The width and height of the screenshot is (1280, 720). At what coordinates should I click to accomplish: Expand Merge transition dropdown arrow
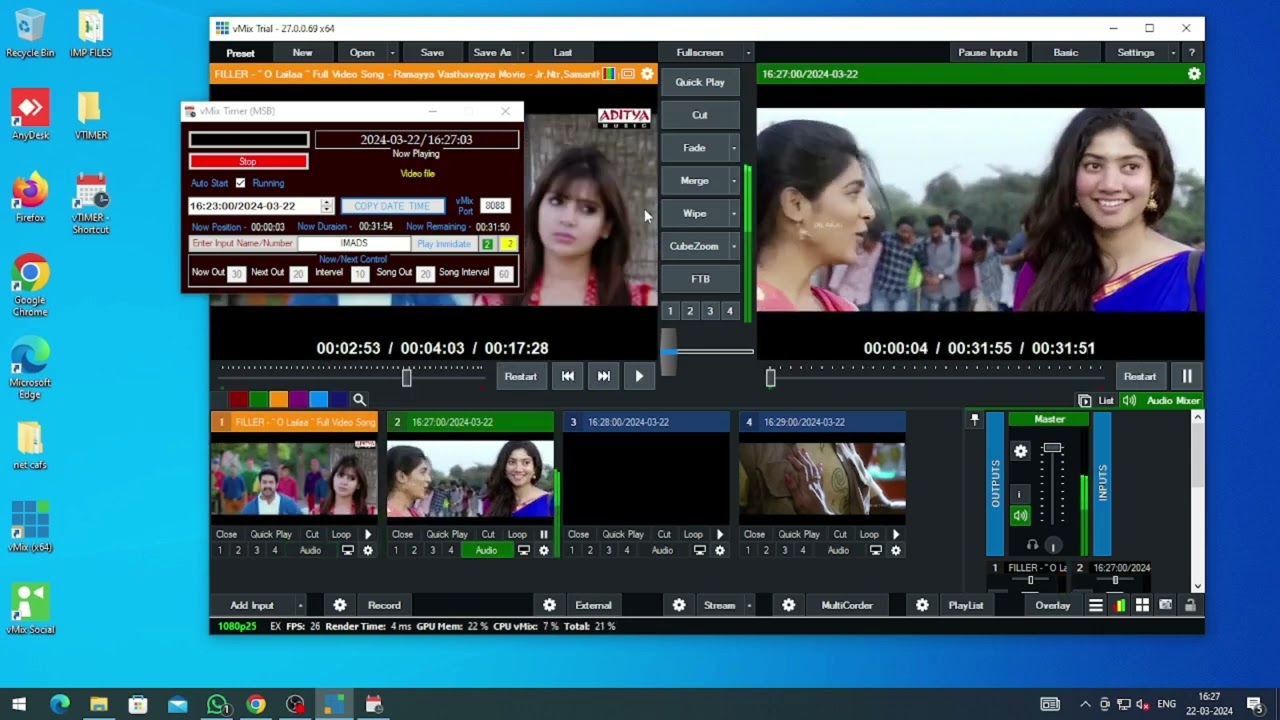tap(734, 181)
